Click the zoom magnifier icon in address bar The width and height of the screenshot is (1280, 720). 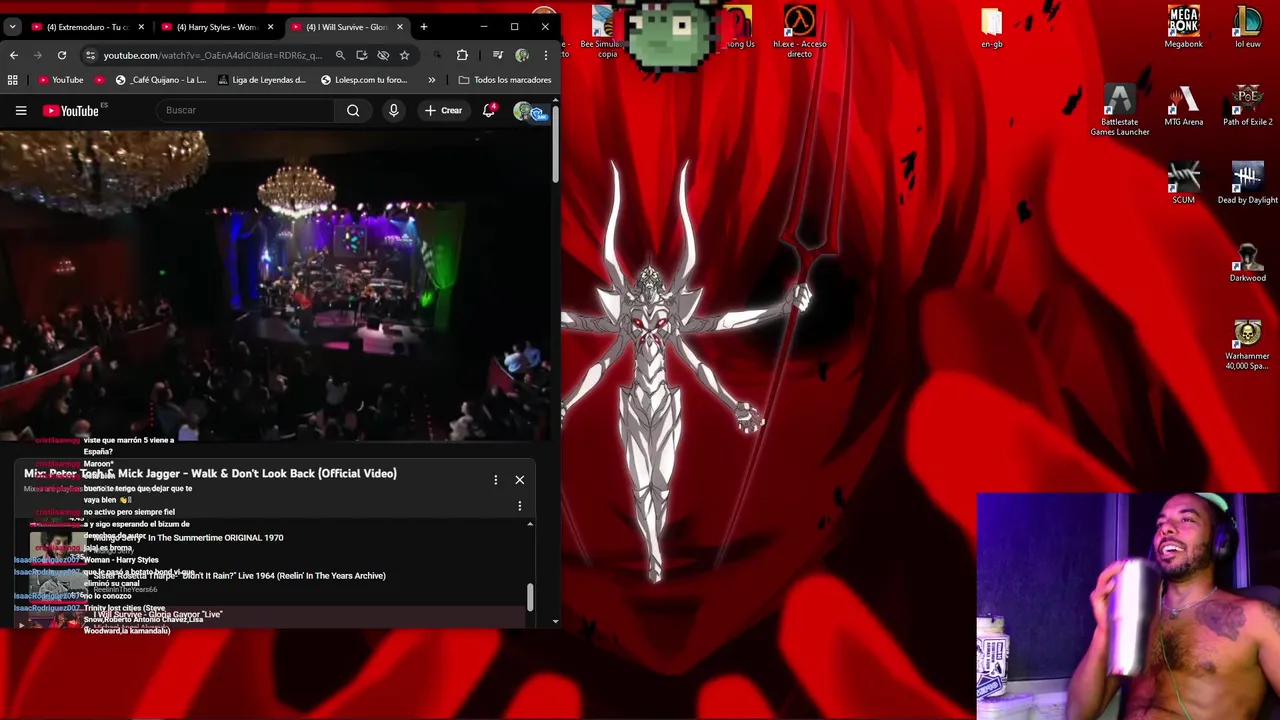pyautogui.click(x=340, y=55)
